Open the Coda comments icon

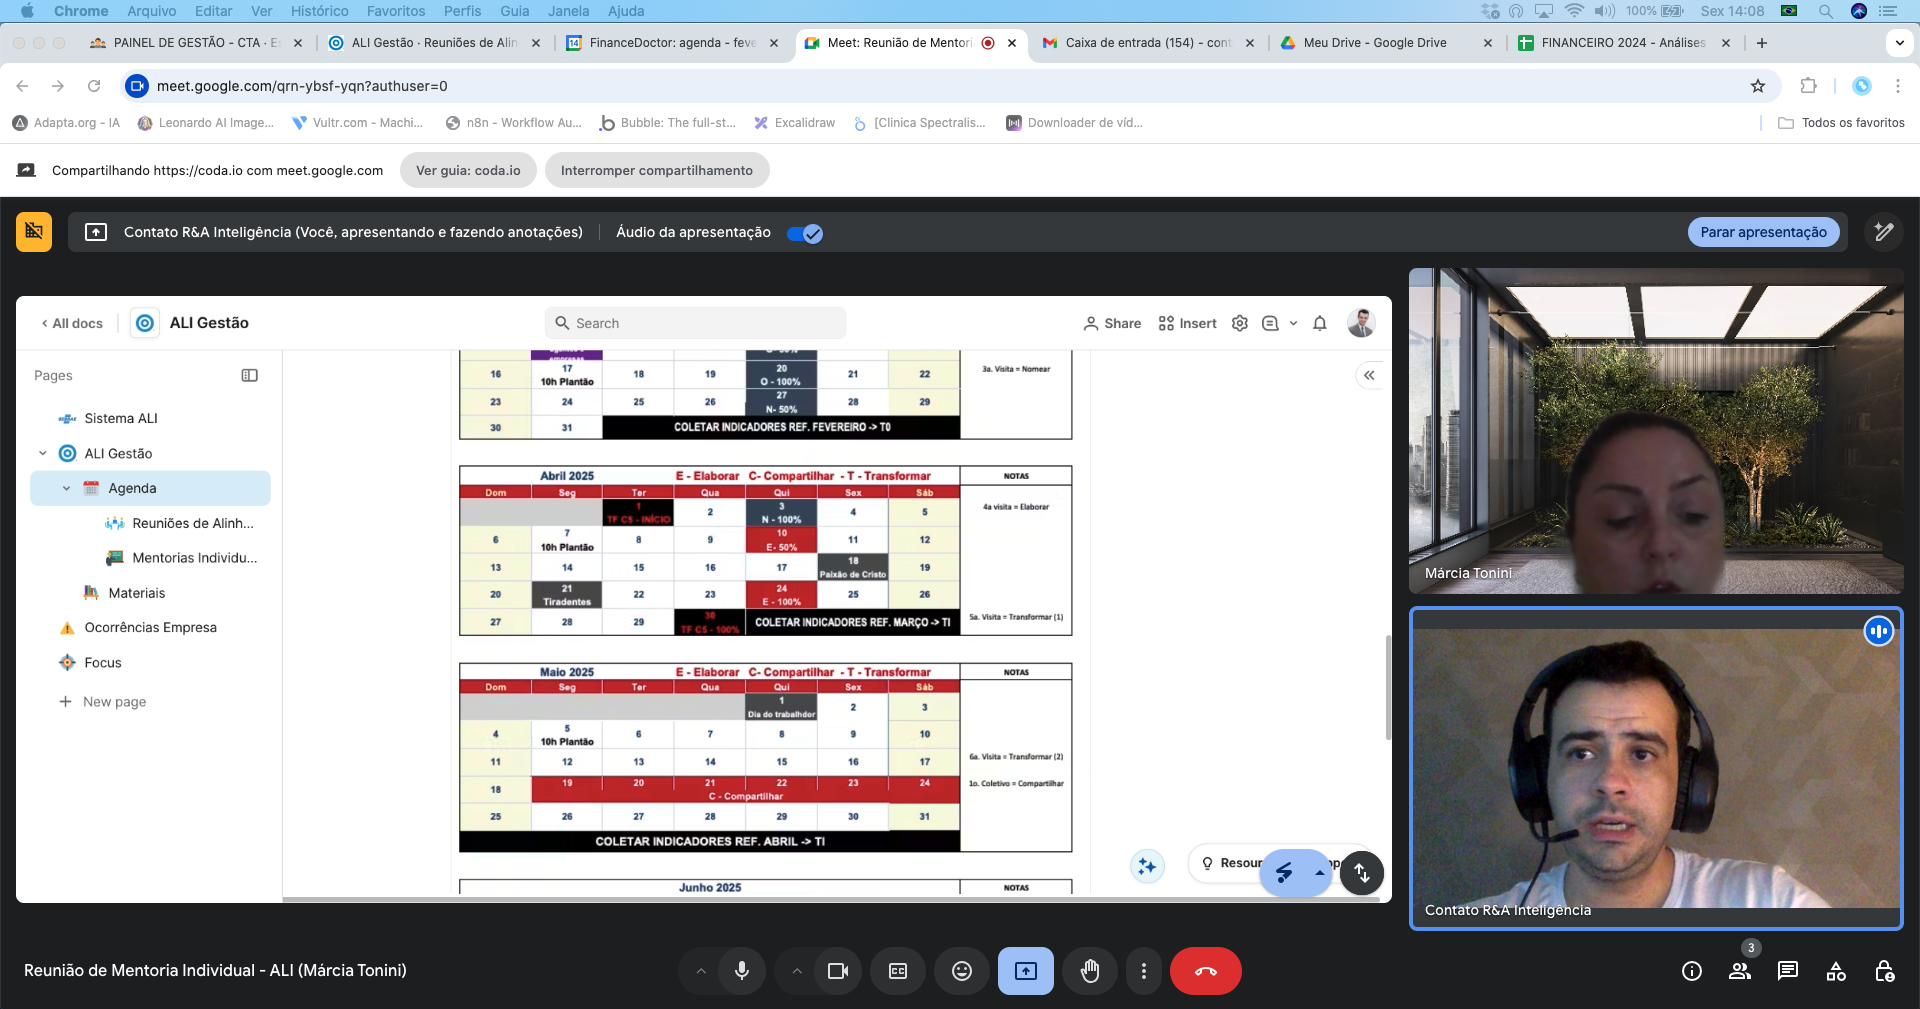tap(1270, 323)
